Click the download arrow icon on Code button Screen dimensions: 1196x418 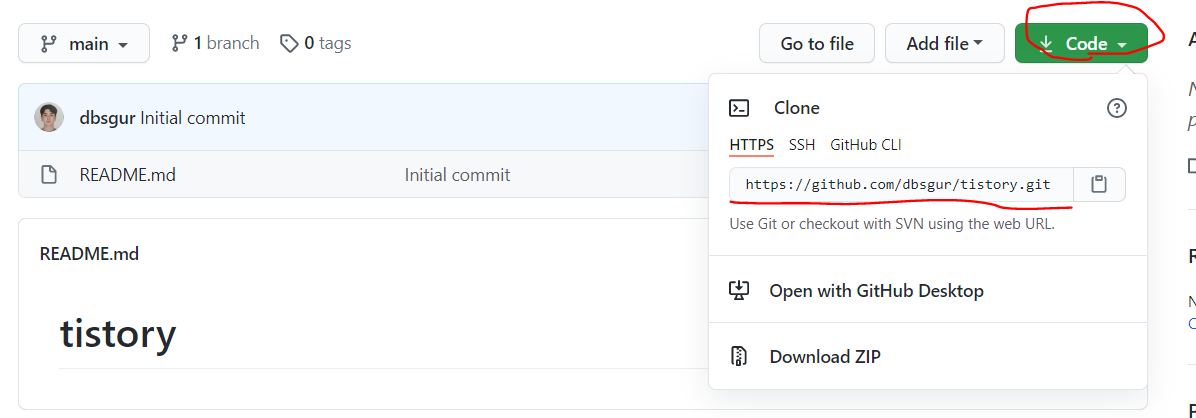(1046, 45)
